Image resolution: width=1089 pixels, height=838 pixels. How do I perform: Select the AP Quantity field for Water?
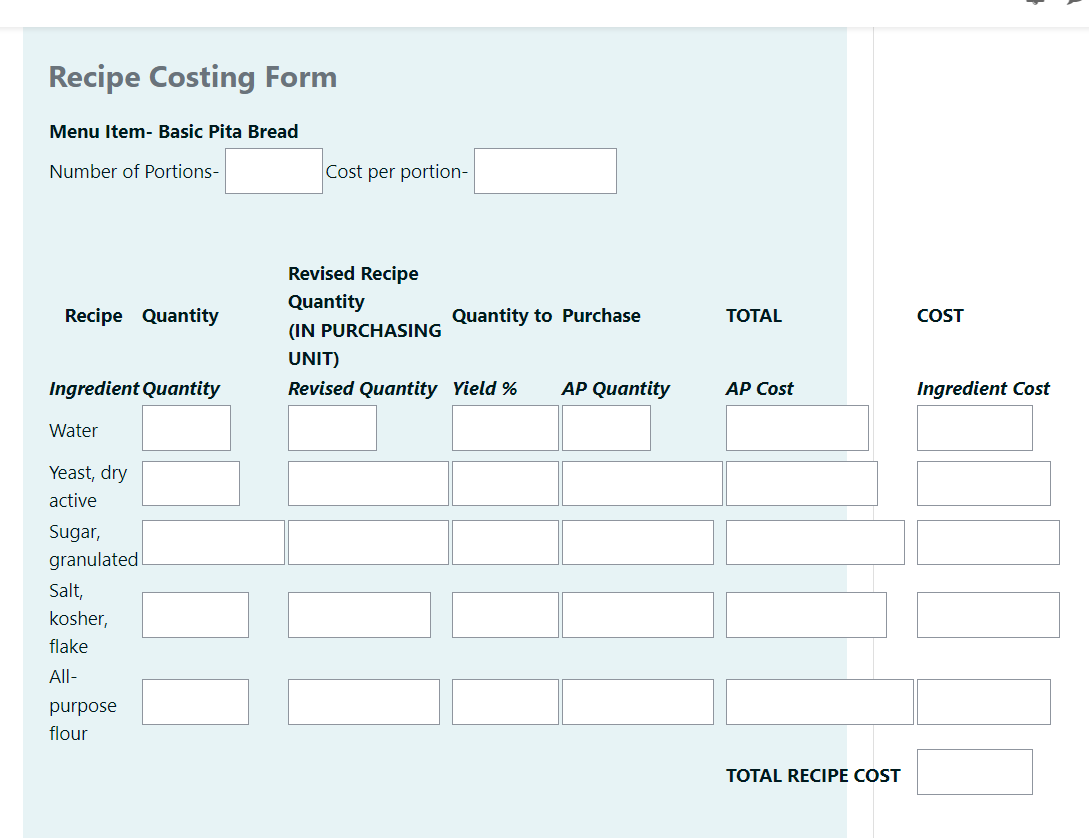pyautogui.click(x=606, y=427)
